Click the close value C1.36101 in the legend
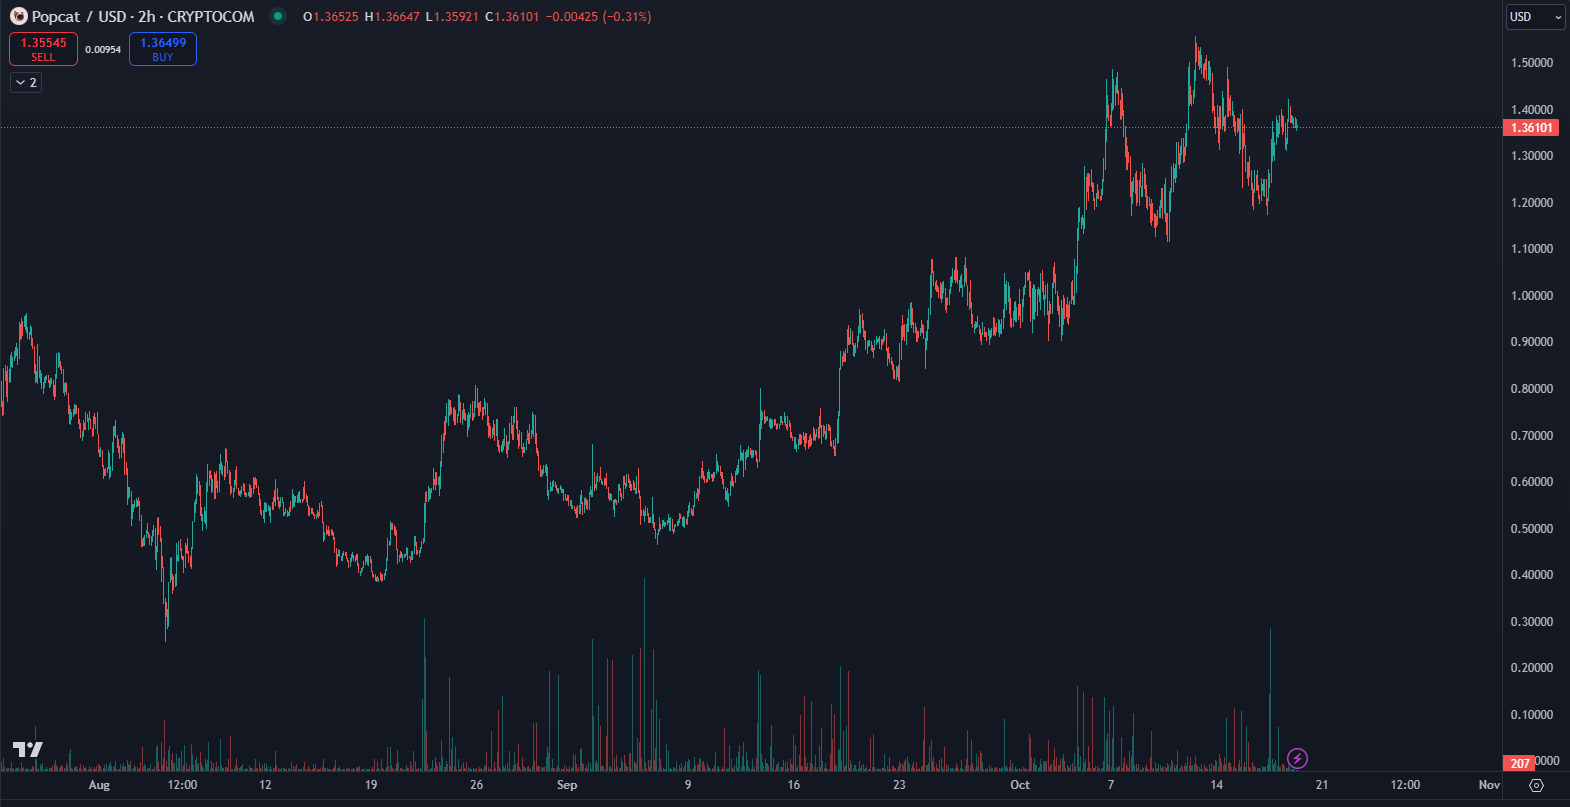 pos(512,17)
